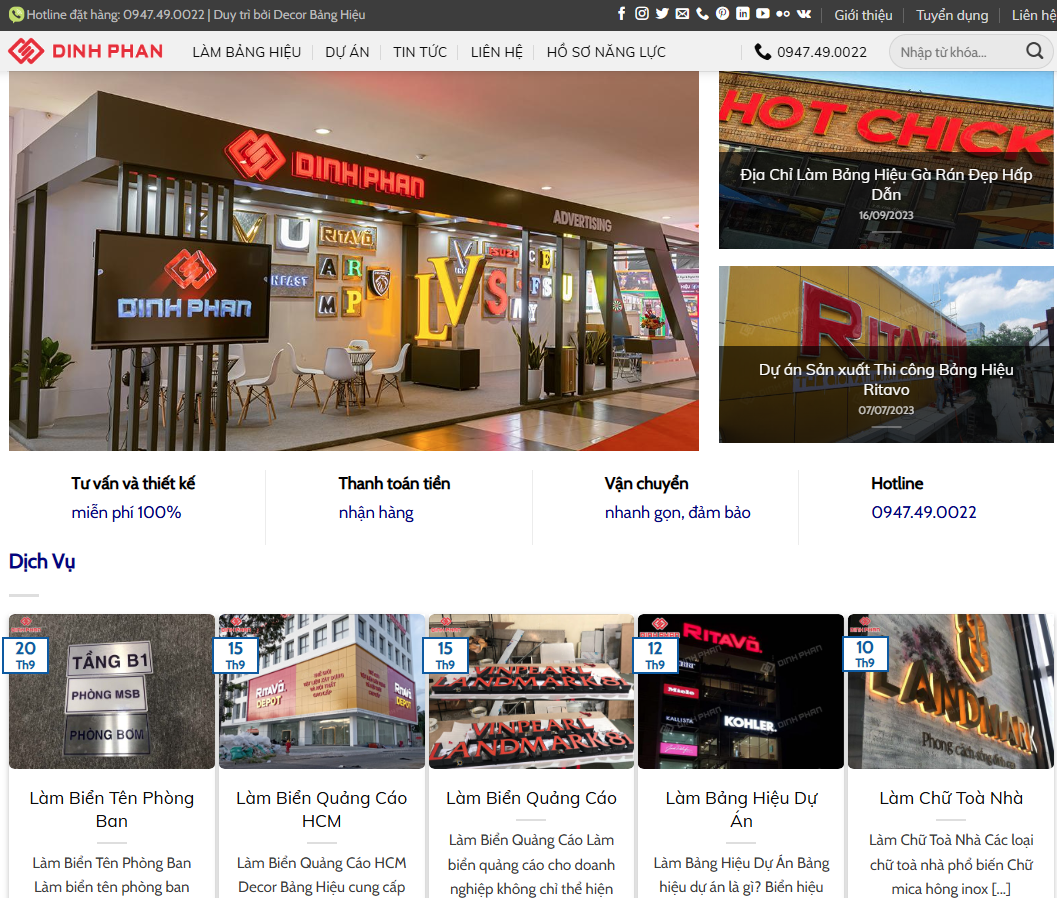
Task: Click the 0947.49.0022 number in navigation bar
Action: (x=822, y=52)
